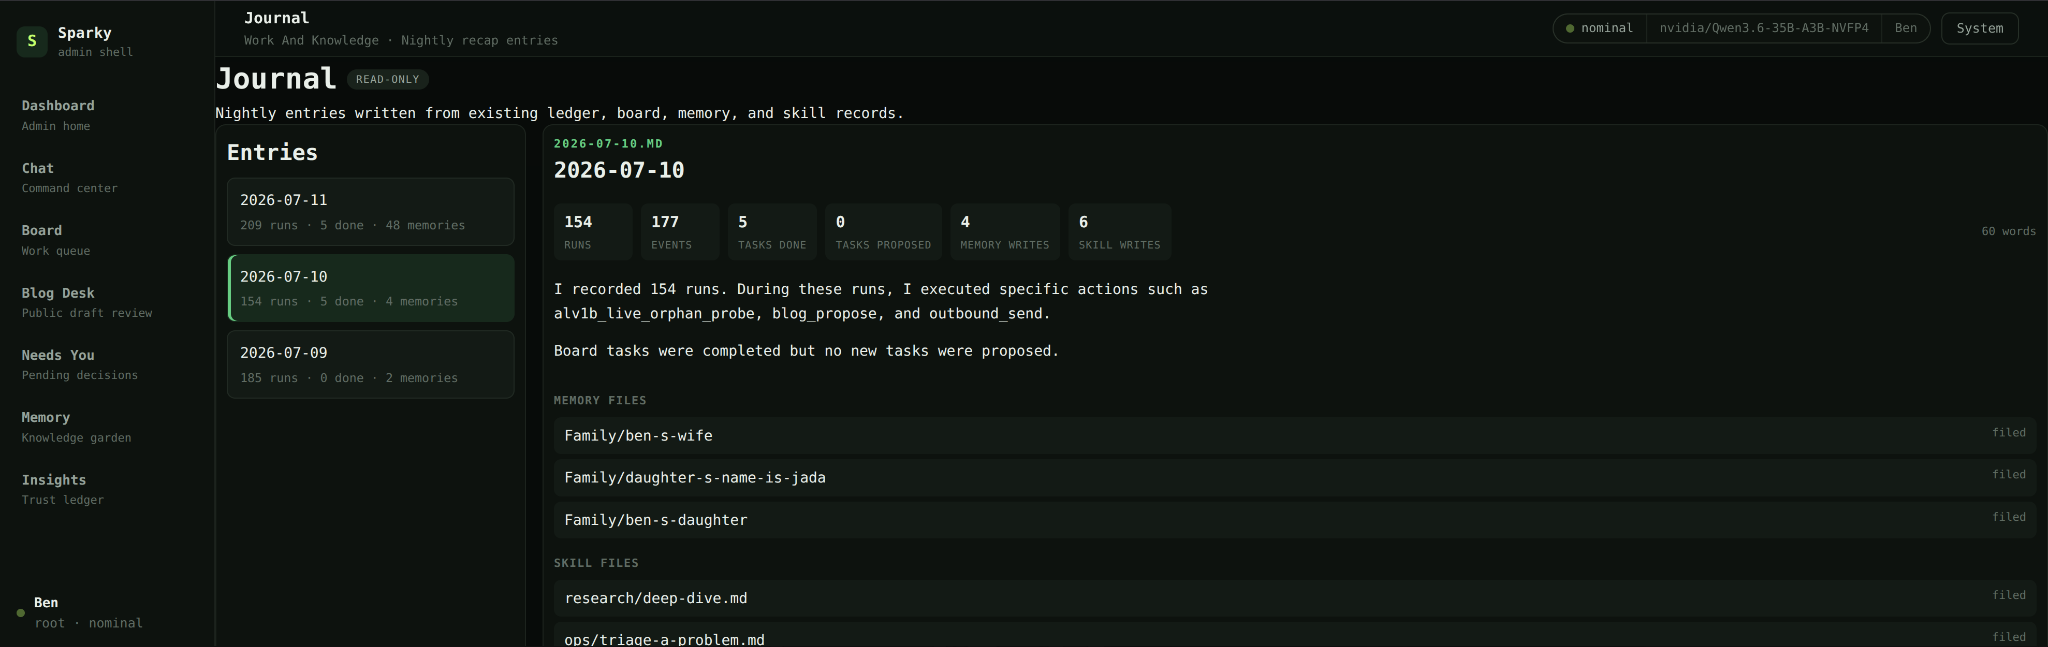Open the Family/daughter-s-name-is-jada memory file
This screenshot has width=2048, height=647.
[1295, 478]
